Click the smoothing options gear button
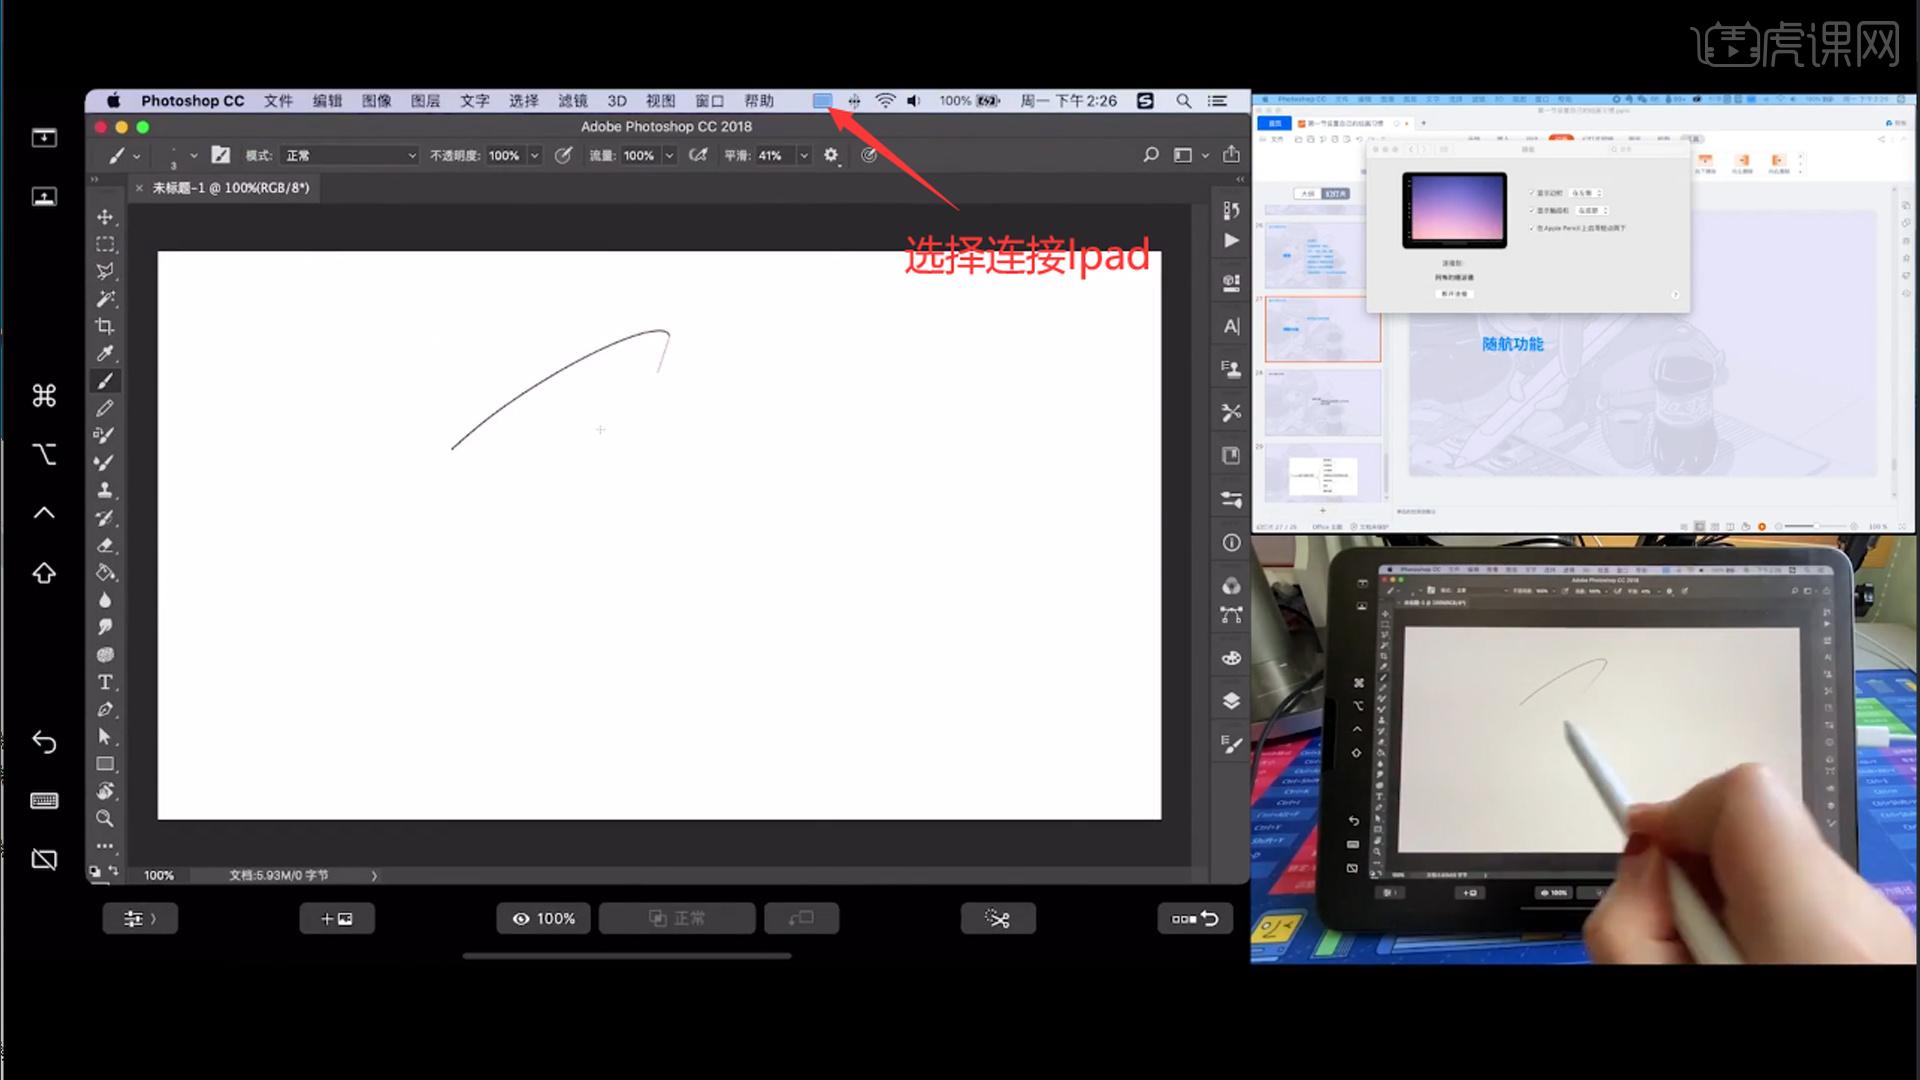 pos(831,155)
